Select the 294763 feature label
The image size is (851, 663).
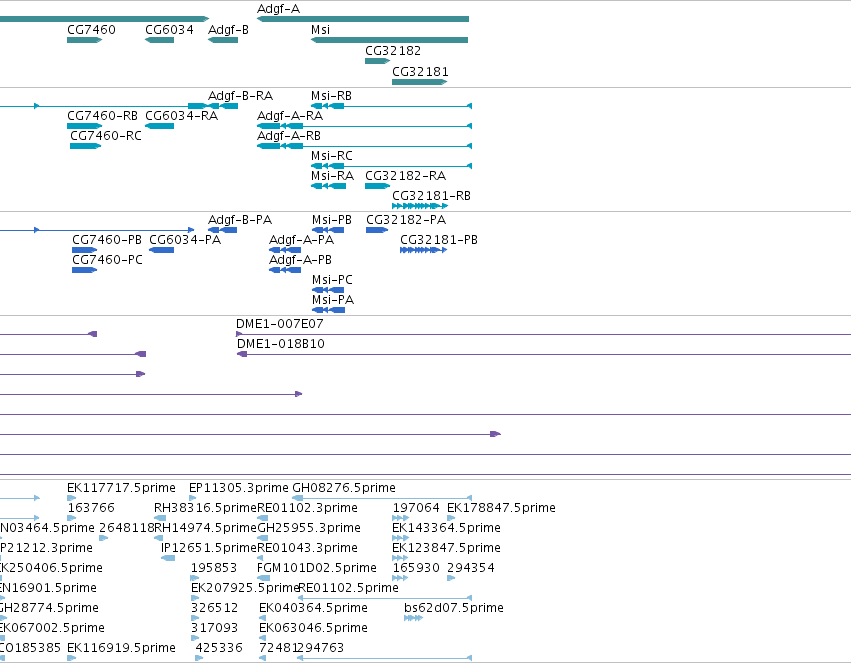(321, 648)
